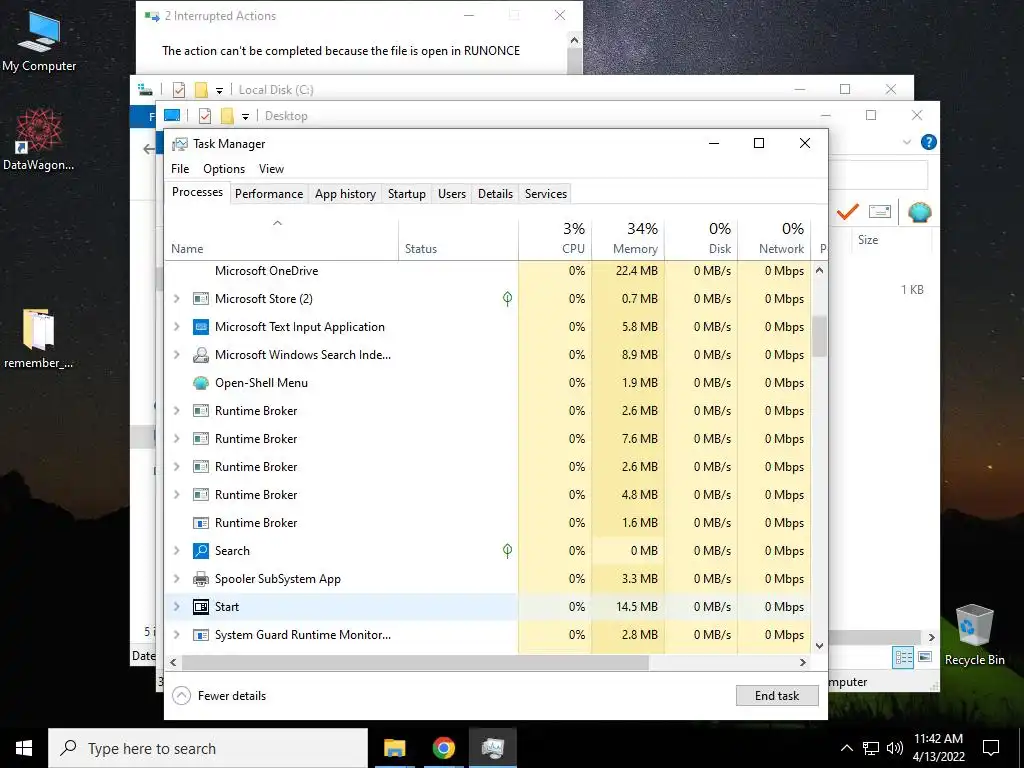Open network status in system tray
Viewport: 1024px width, 768px height.
coord(871,748)
